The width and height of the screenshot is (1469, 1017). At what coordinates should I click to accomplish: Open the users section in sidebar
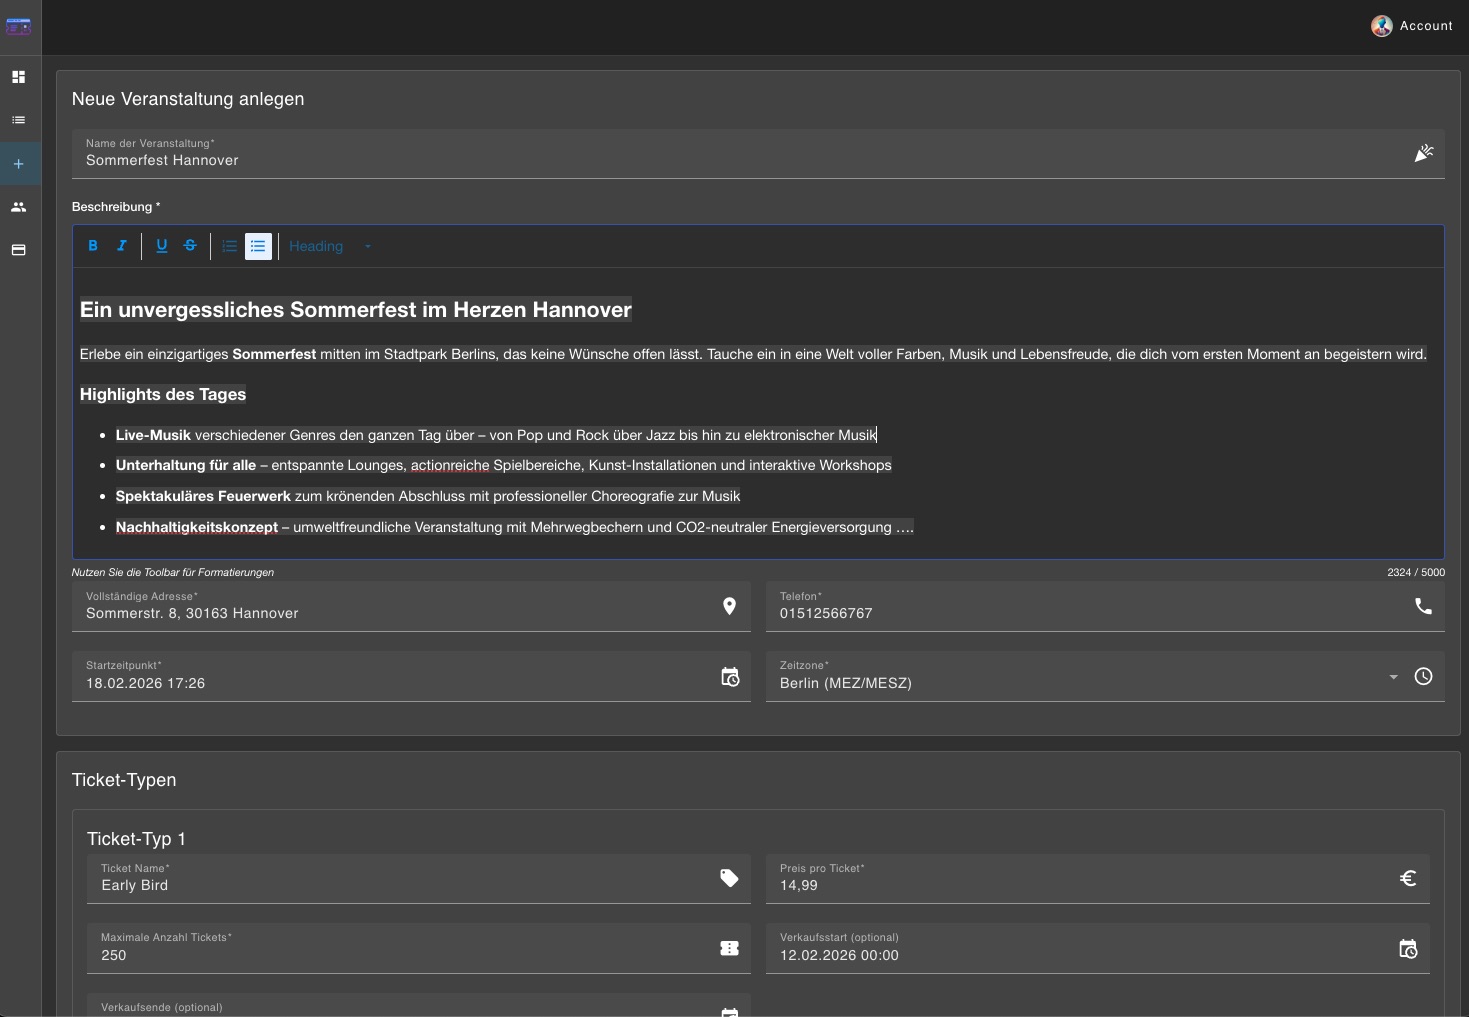[x=18, y=207]
